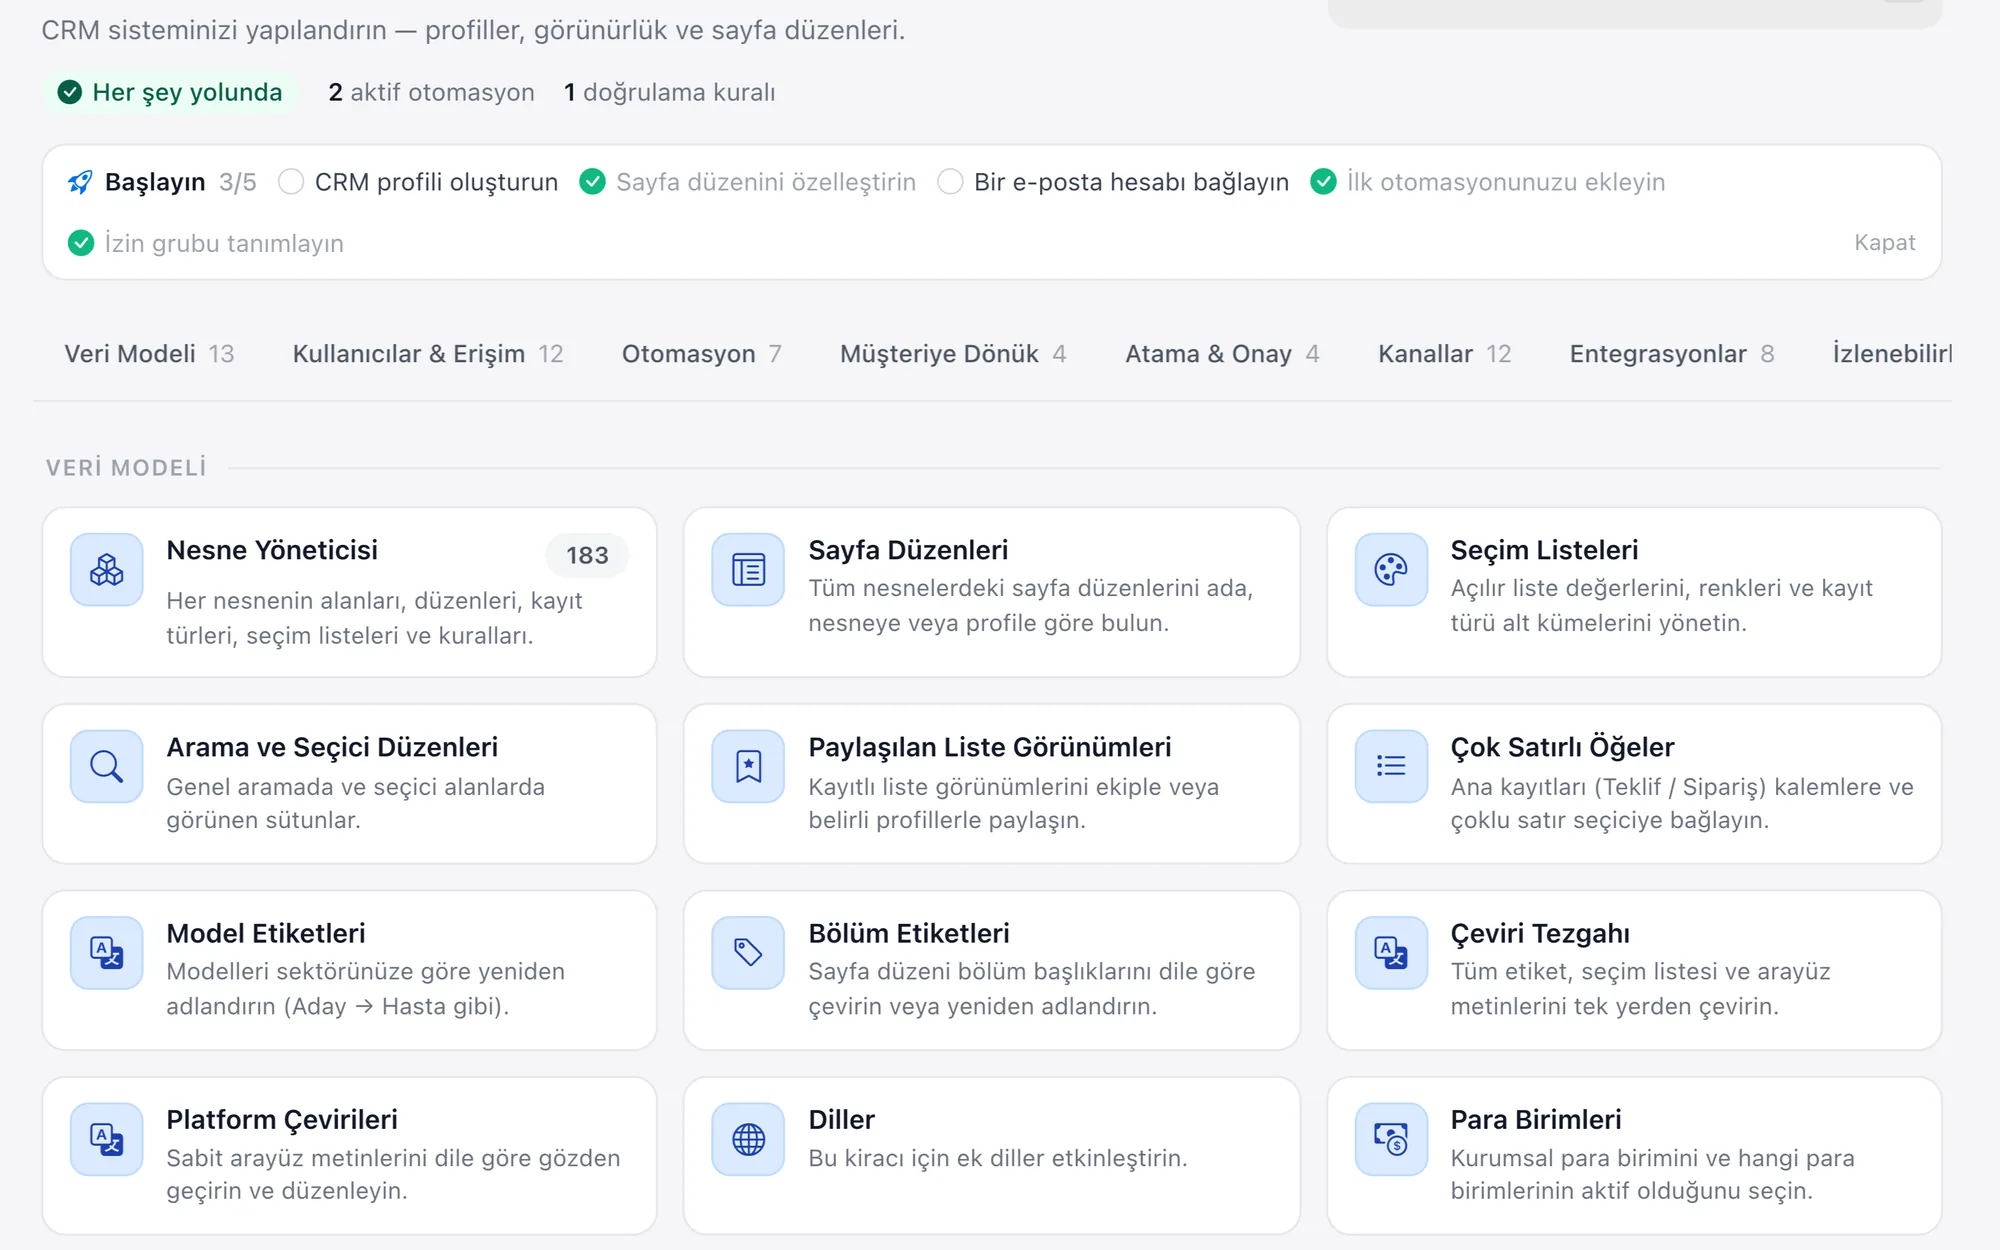
Task: Click the Arama ve Seçici magnifier icon
Action: coord(107,767)
